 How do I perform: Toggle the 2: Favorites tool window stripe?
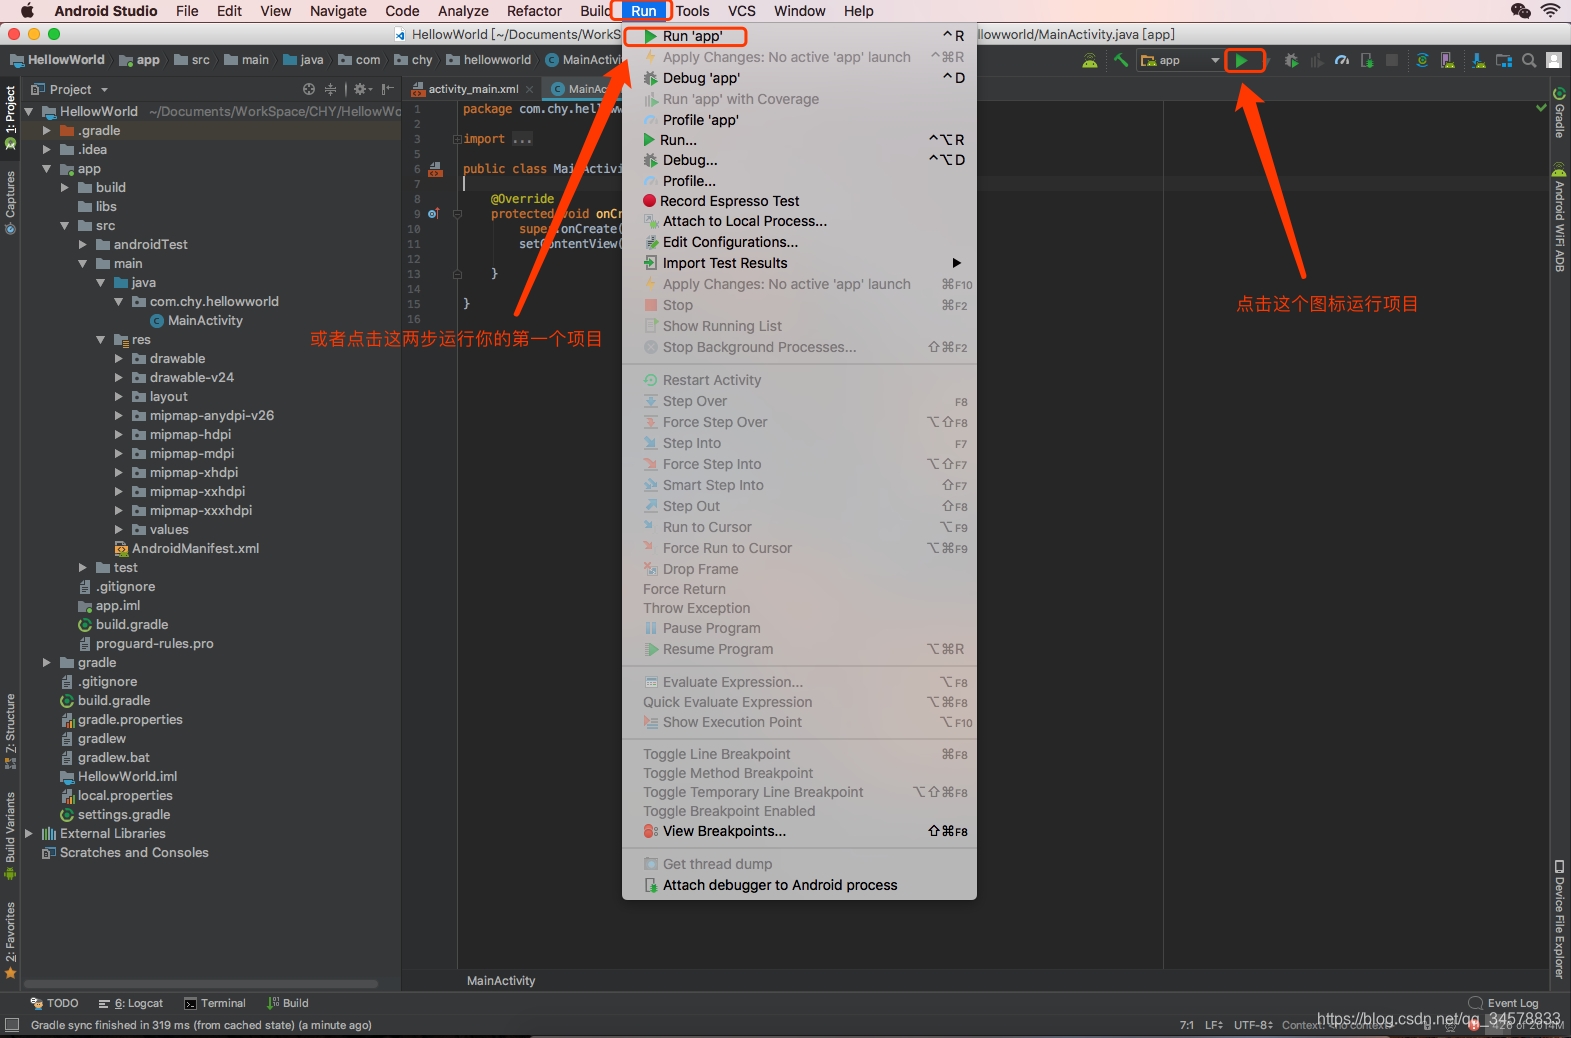(x=10, y=940)
